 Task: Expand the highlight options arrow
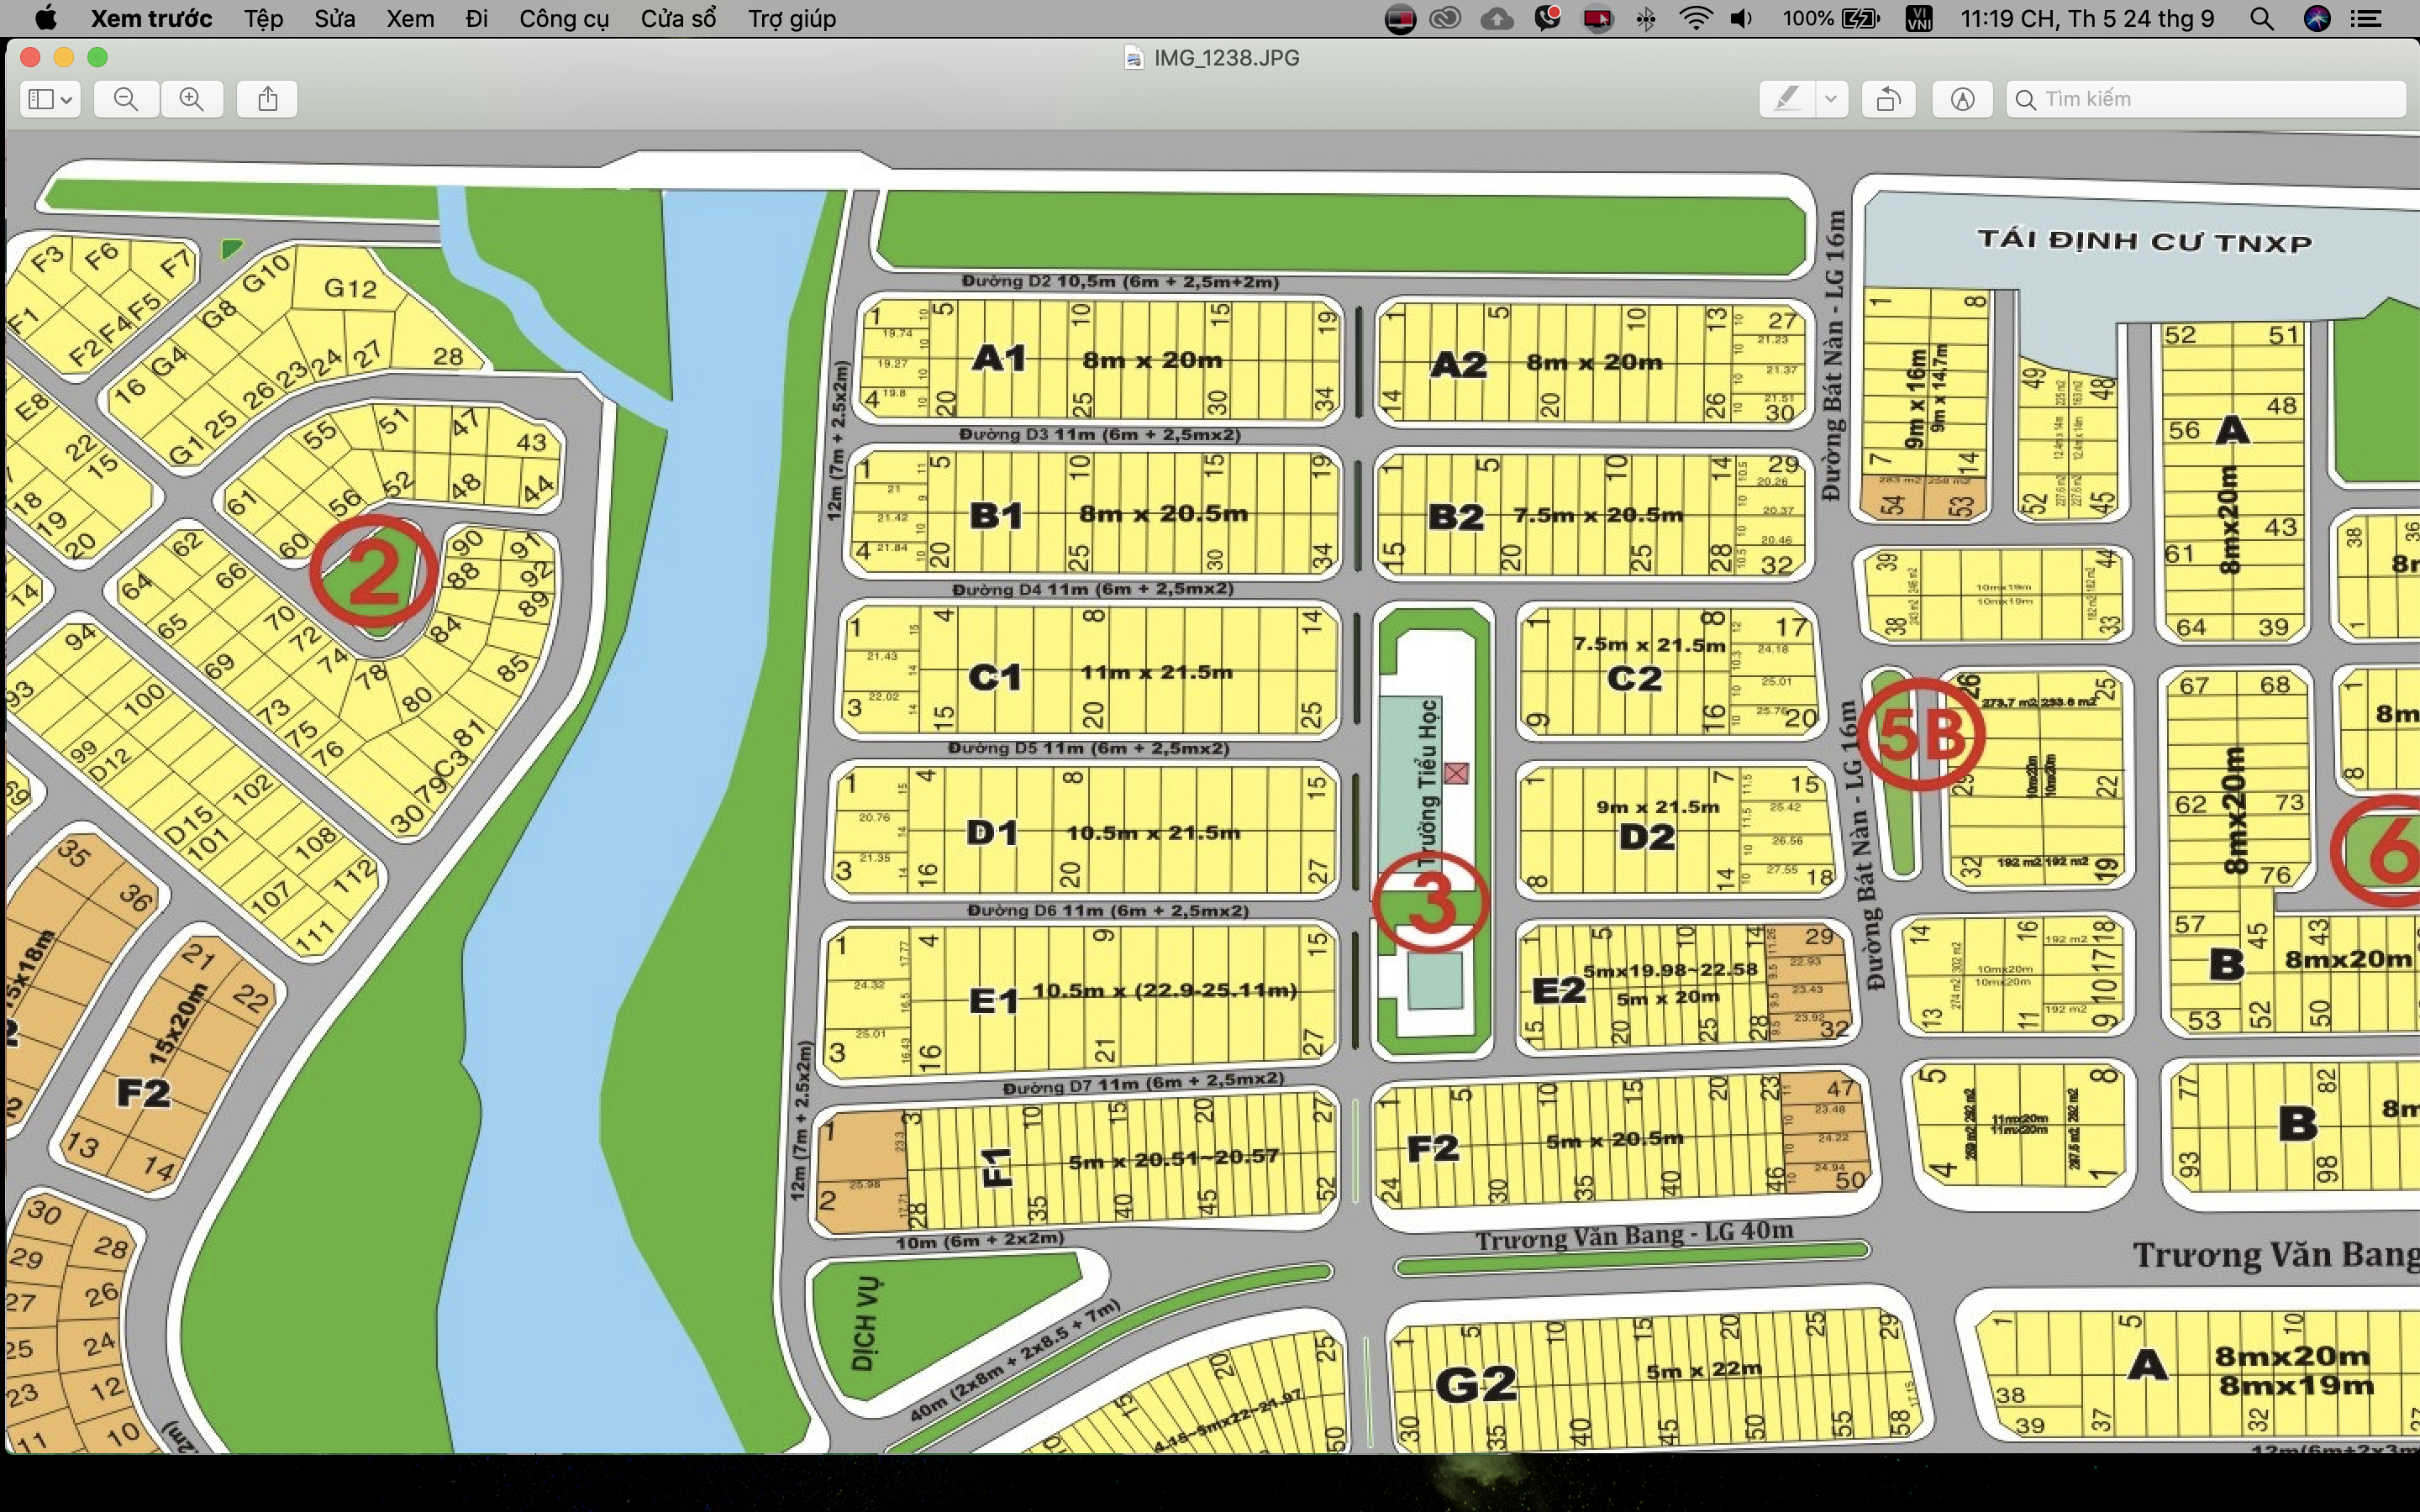[1831, 99]
